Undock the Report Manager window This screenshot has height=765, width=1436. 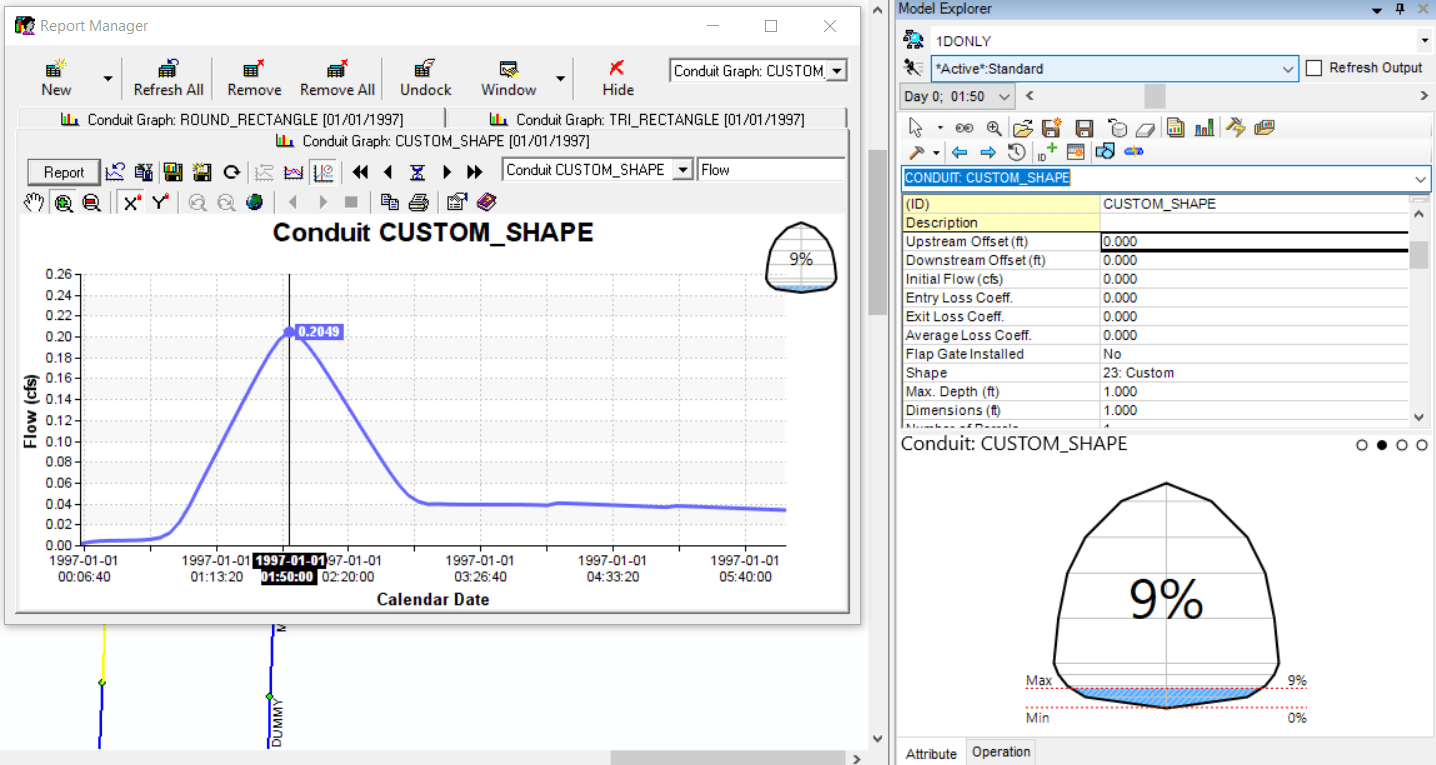click(x=425, y=78)
